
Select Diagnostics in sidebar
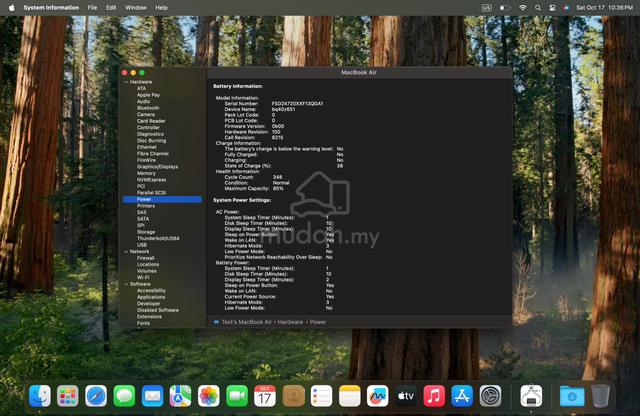pos(150,134)
